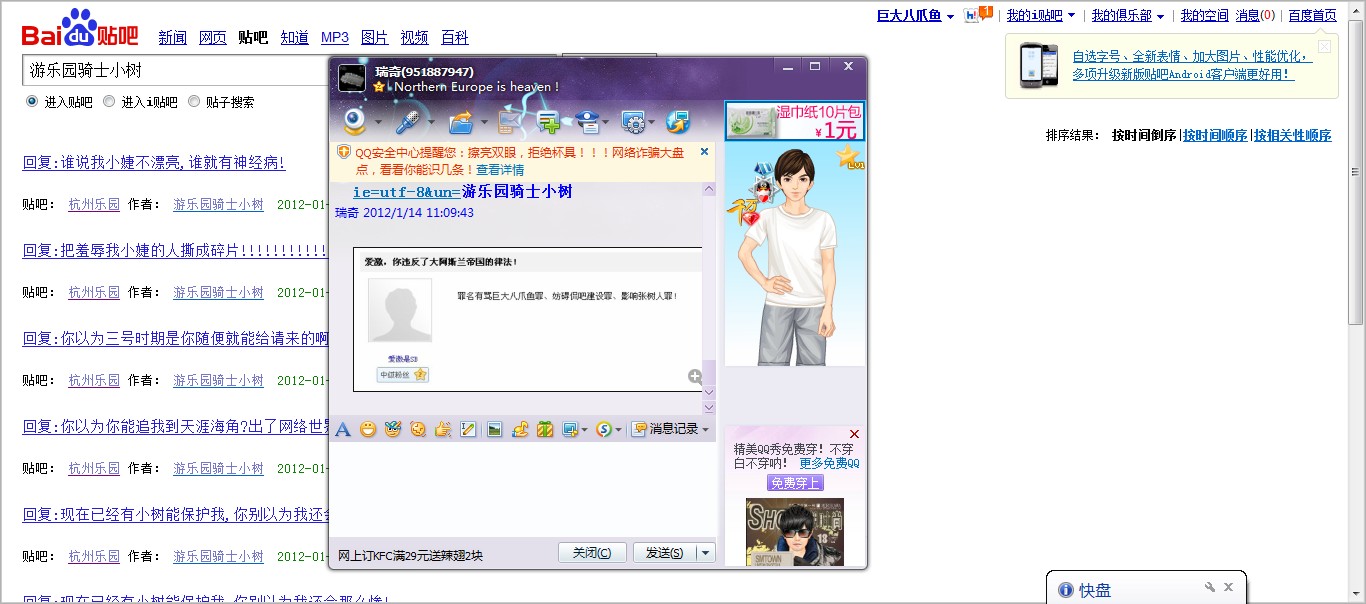Click in the Tieba search input field

pyautogui.click(x=175, y=70)
